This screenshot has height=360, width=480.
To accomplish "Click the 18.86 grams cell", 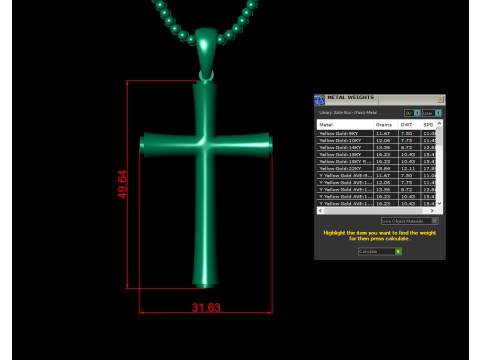I will click(x=386, y=168).
